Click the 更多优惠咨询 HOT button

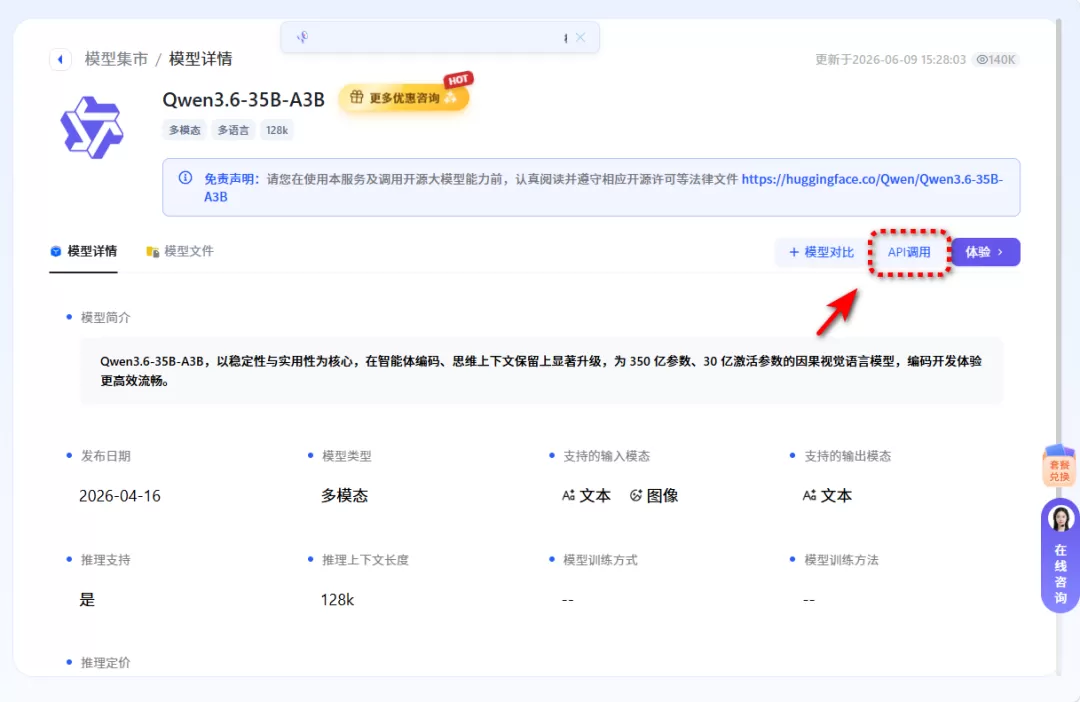coord(404,98)
